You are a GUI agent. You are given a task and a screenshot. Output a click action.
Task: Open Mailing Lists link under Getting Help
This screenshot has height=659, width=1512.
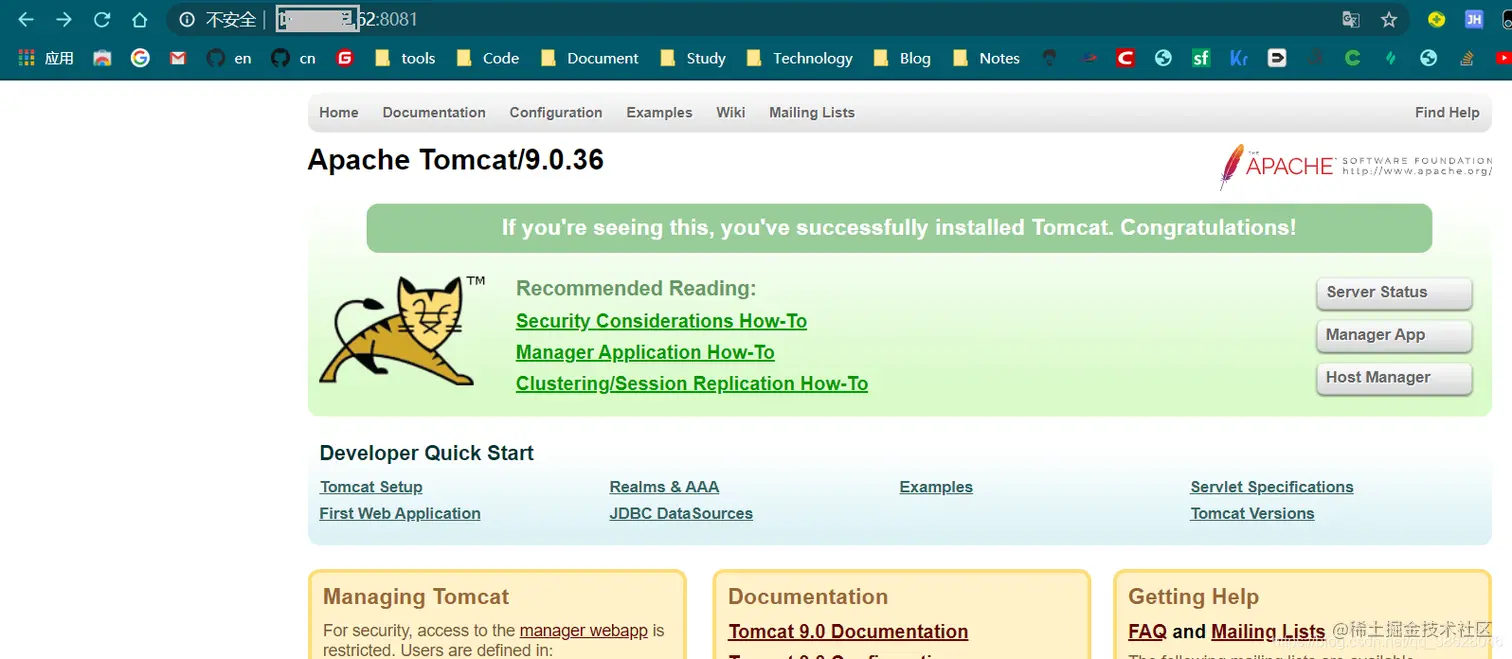point(1268,632)
